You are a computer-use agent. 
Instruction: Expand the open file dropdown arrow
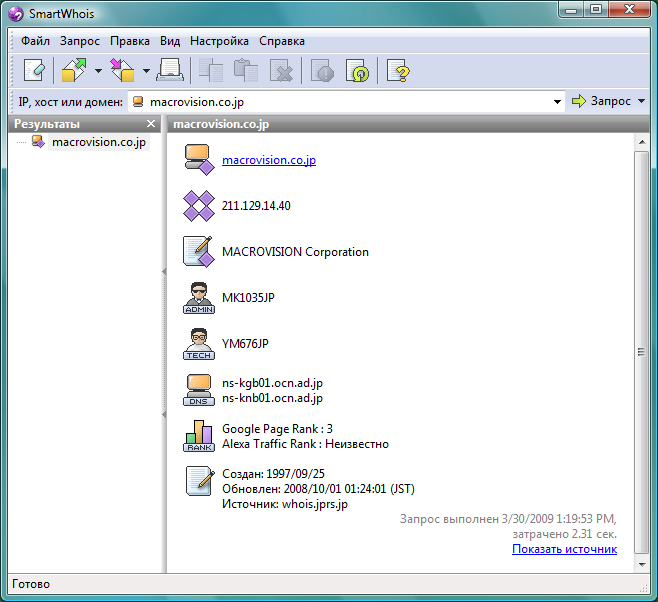98,71
